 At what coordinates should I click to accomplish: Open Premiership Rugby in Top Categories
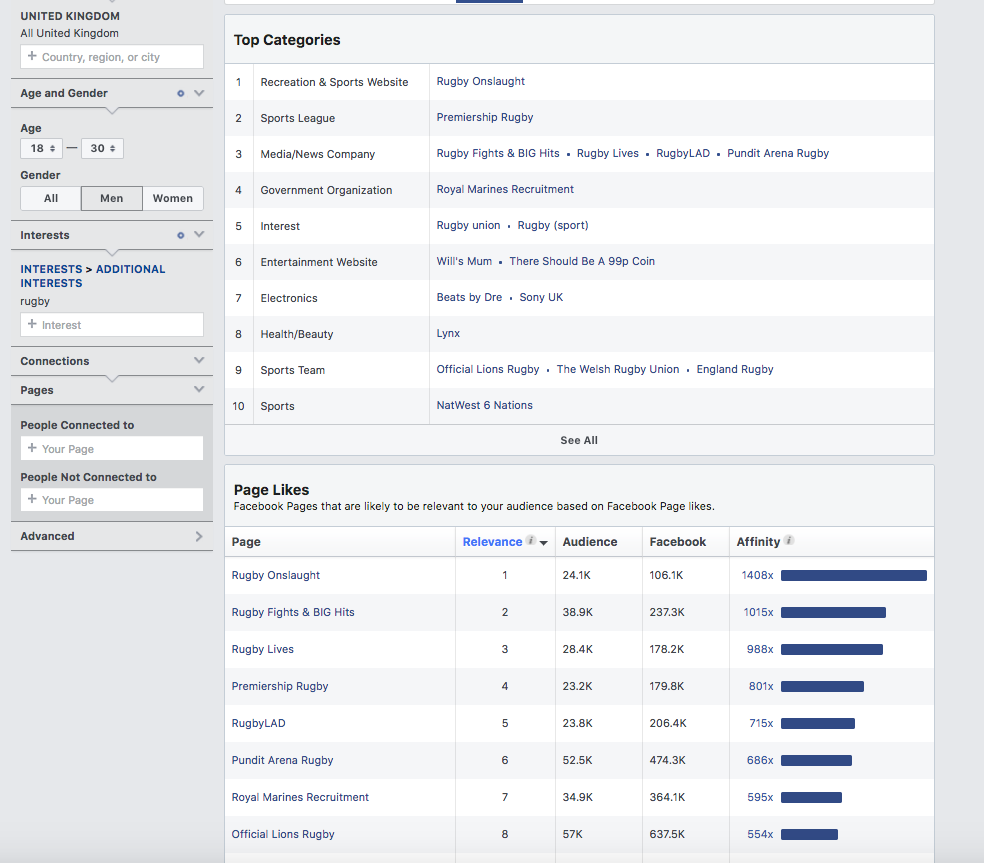click(485, 117)
